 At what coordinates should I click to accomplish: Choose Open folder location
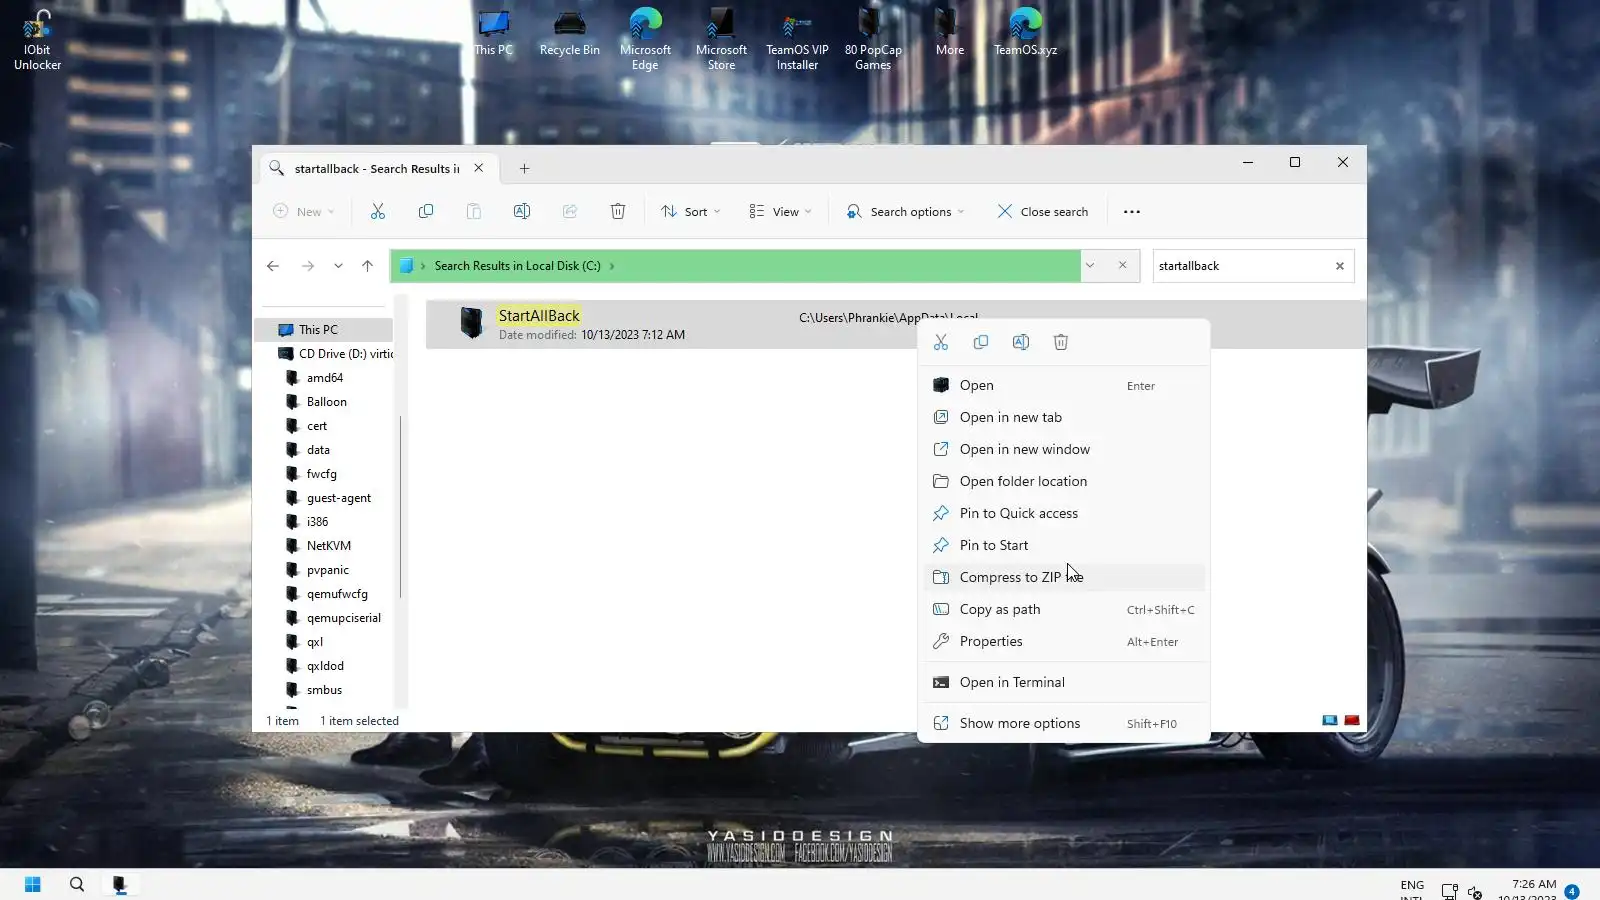point(1063,481)
